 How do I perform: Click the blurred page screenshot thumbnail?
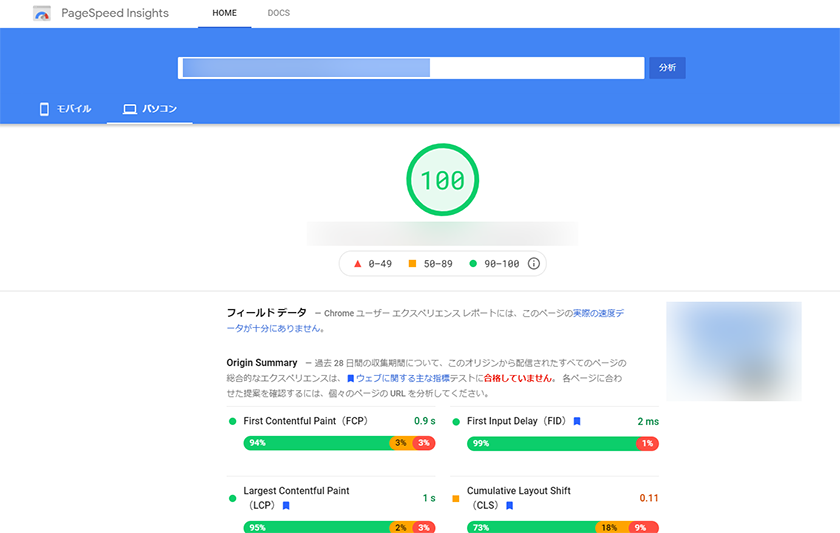pyautogui.click(x=733, y=351)
